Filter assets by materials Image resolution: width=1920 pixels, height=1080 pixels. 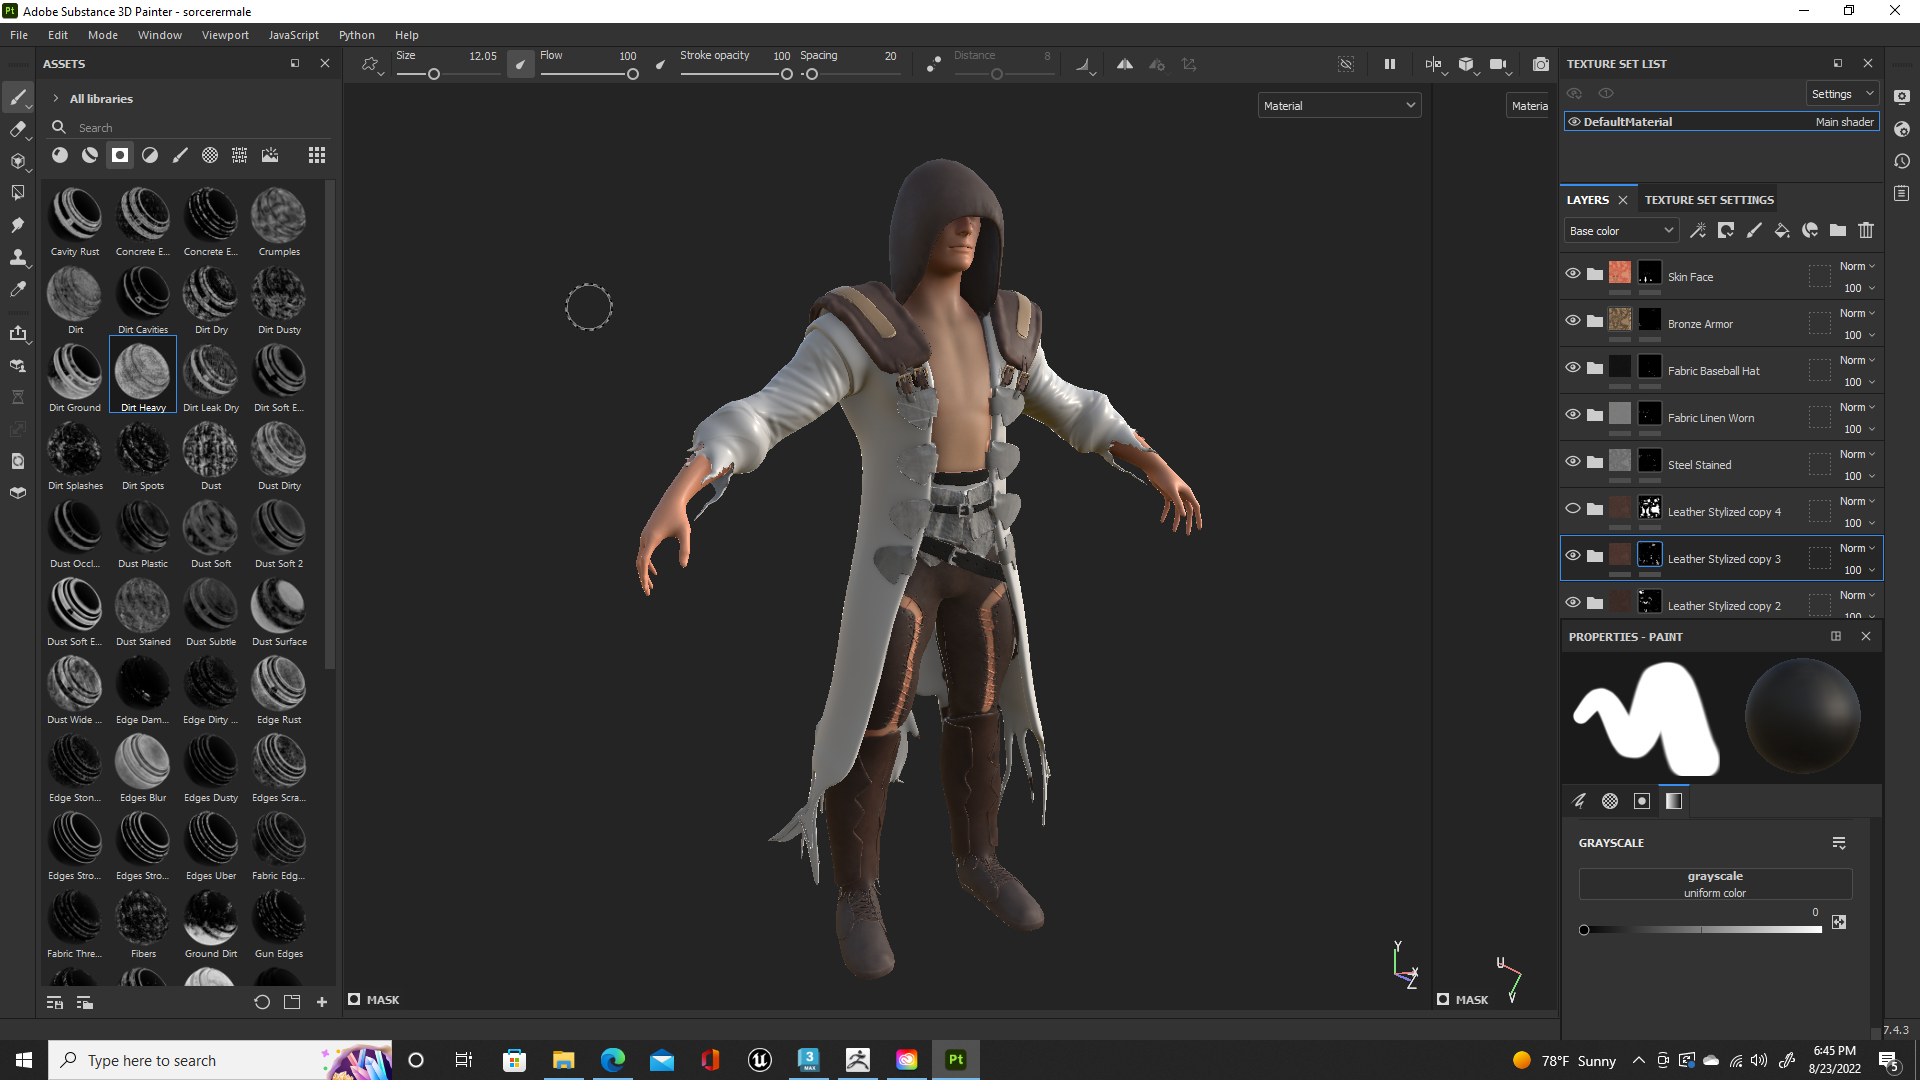[x=60, y=155]
